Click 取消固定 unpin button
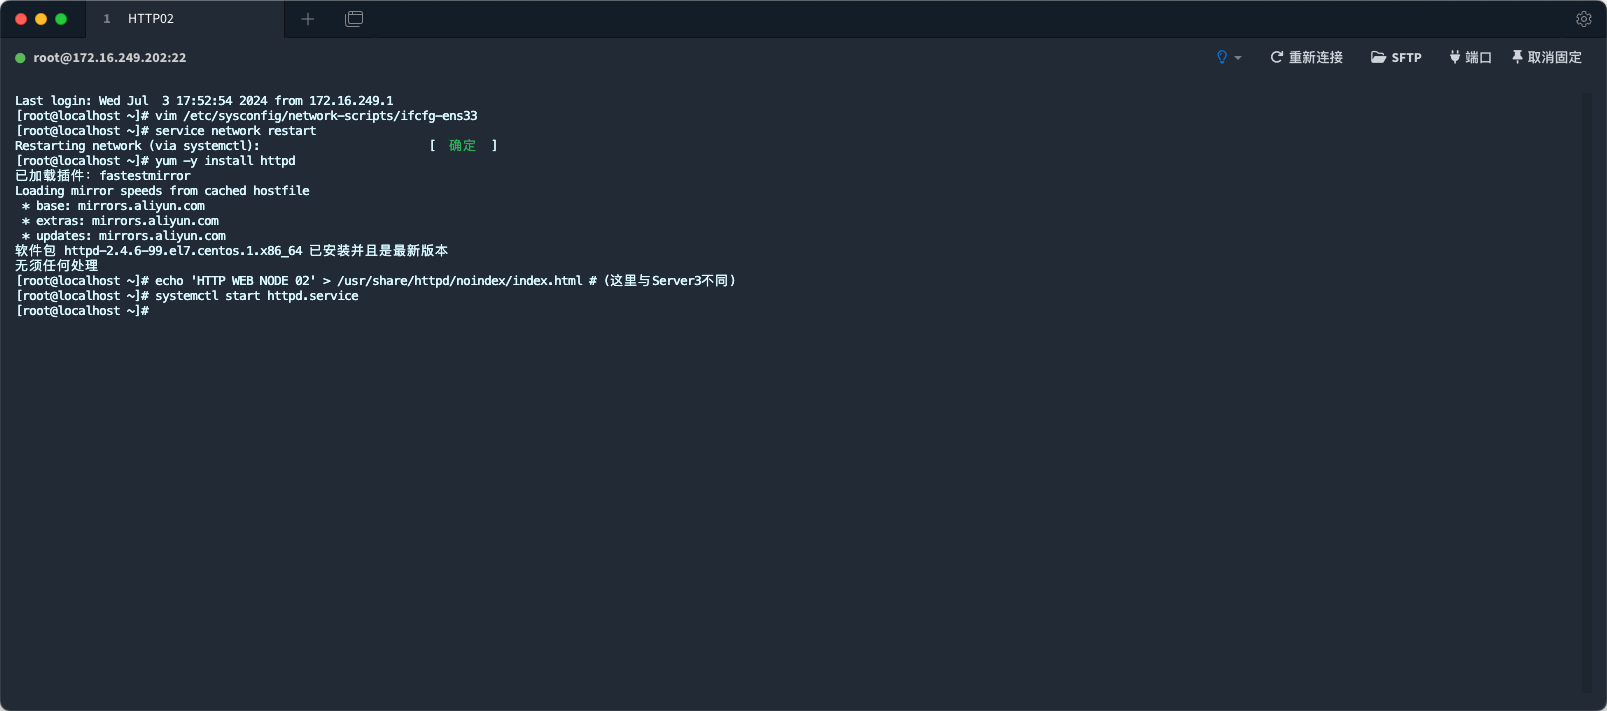 [1546, 57]
